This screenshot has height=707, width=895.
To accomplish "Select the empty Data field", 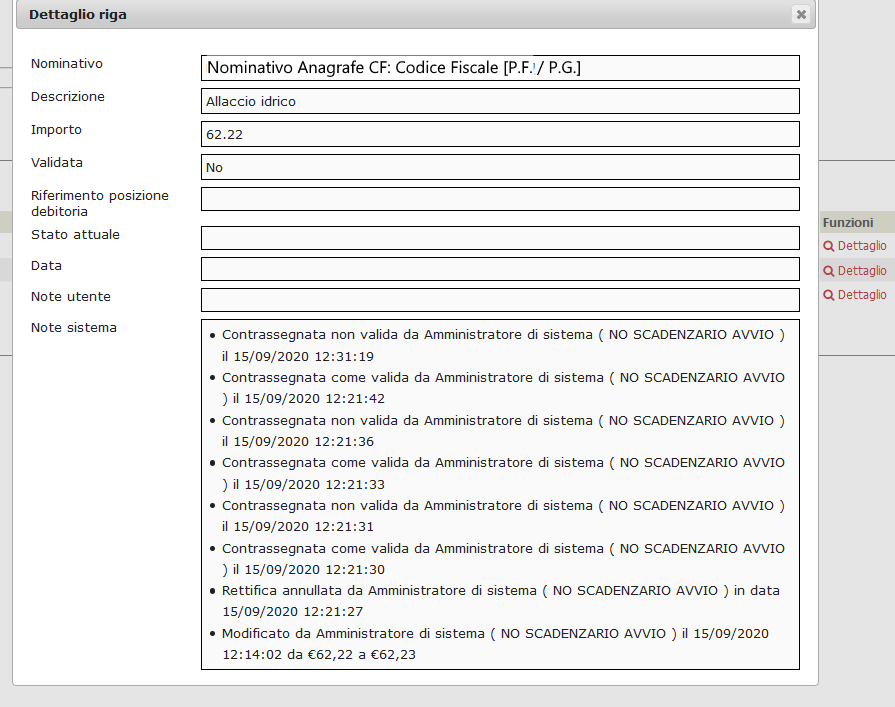I will 500,268.
